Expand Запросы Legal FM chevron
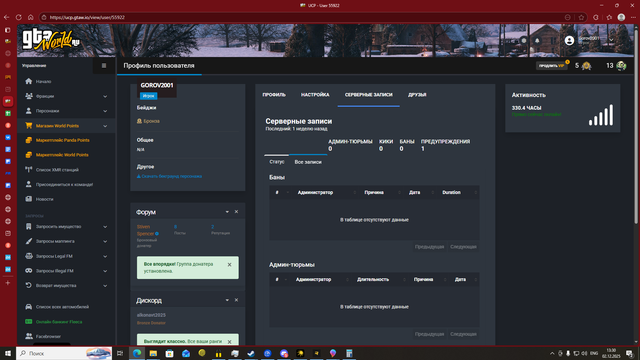Image resolution: width=640 pixels, height=360 pixels. [105, 256]
